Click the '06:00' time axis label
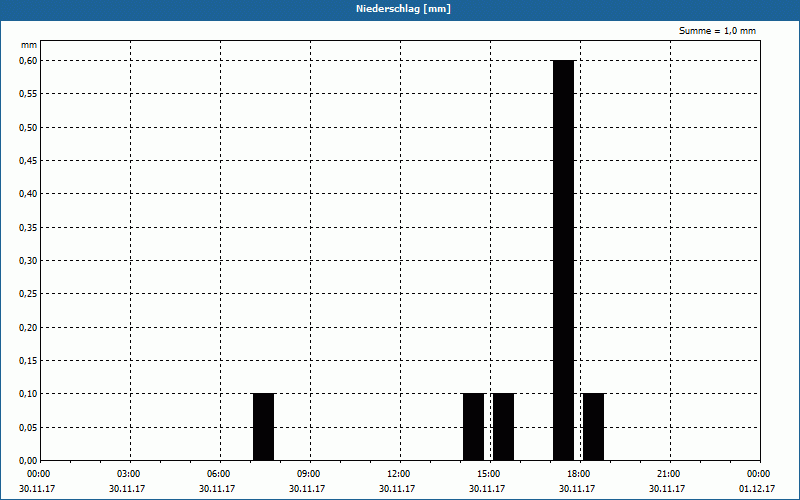The image size is (800, 500). (x=219, y=474)
